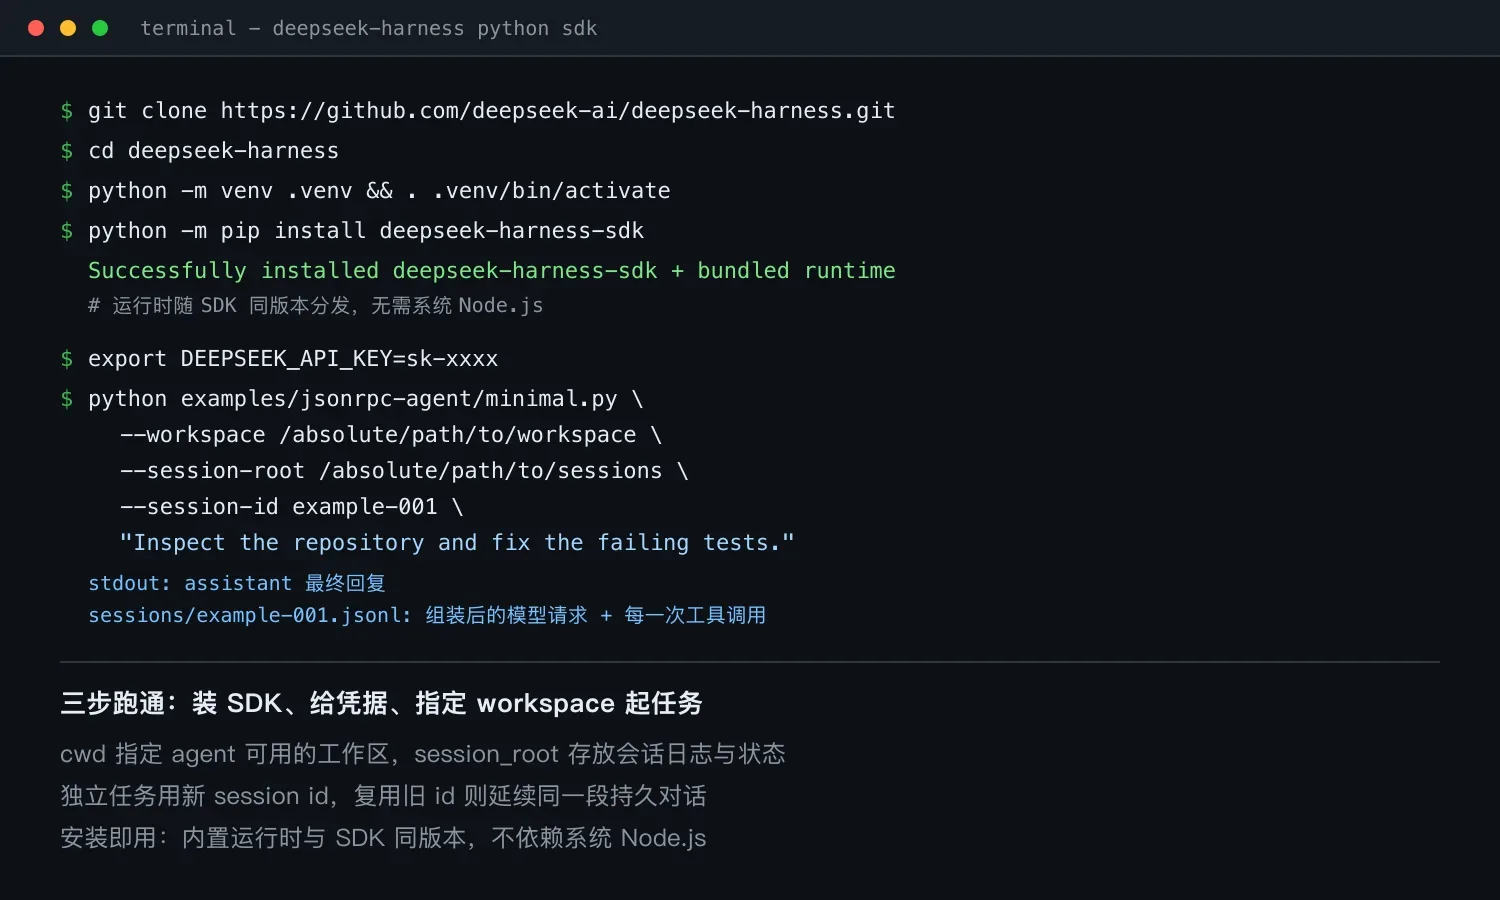Open the github.com/deepseek-ai/deepseek-harness.git URL
This screenshot has width=1500, height=900.
[x=558, y=111]
